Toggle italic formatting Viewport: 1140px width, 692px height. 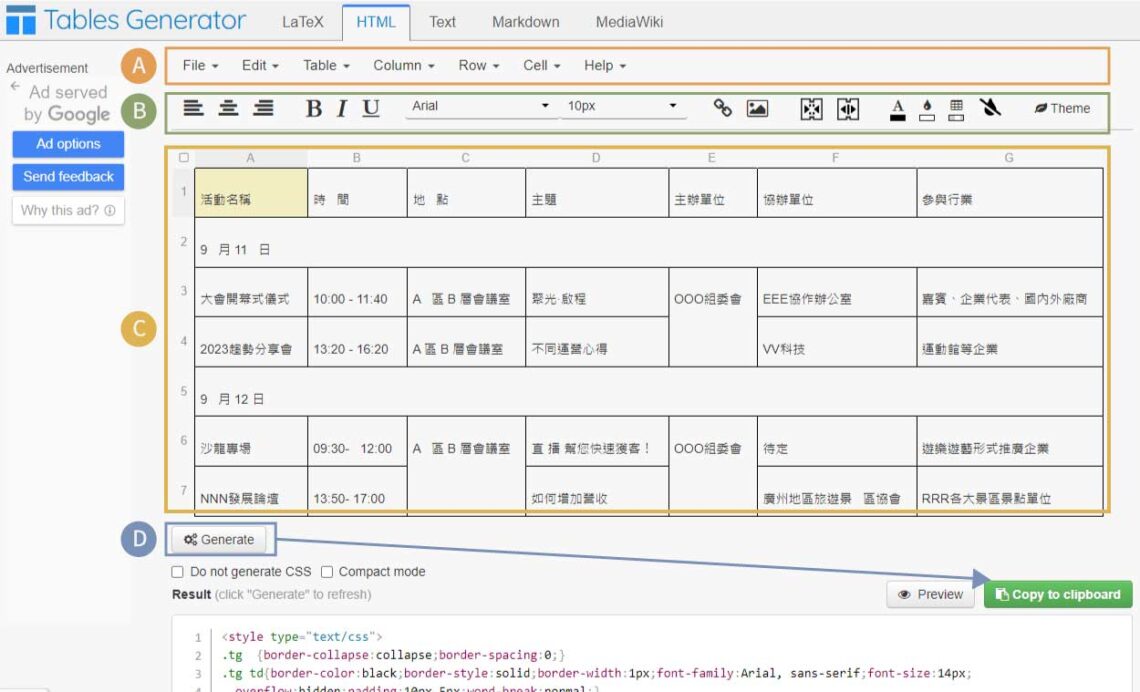(341, 108)
